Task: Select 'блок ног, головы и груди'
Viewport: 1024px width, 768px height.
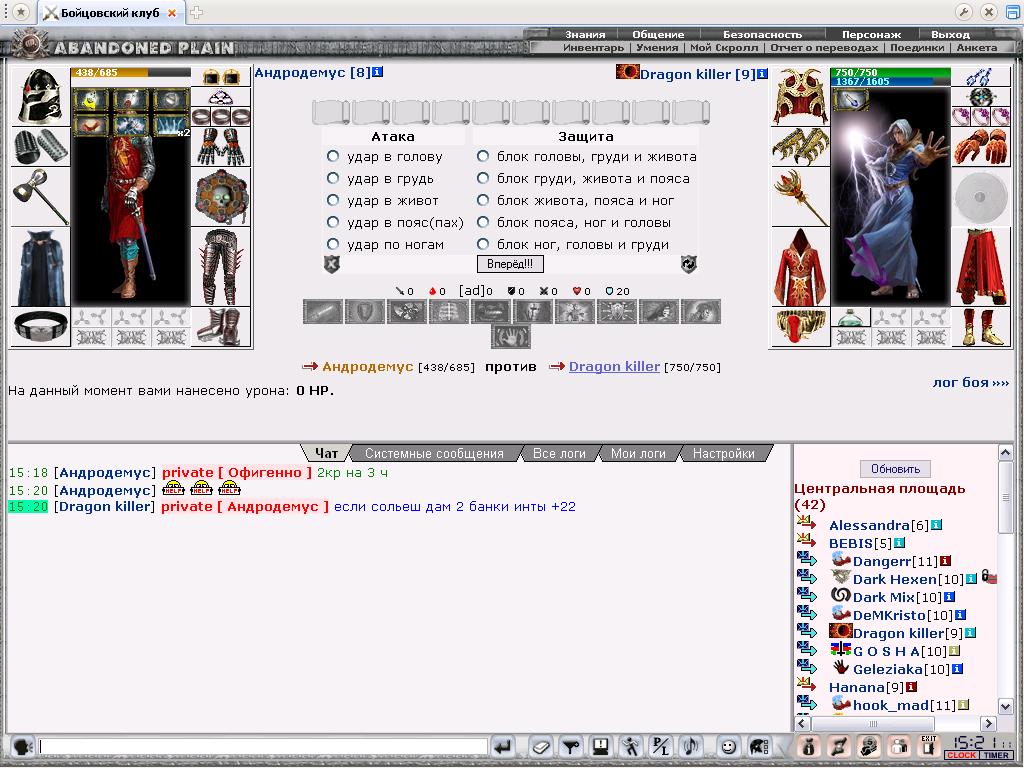Action: [483, 244]
